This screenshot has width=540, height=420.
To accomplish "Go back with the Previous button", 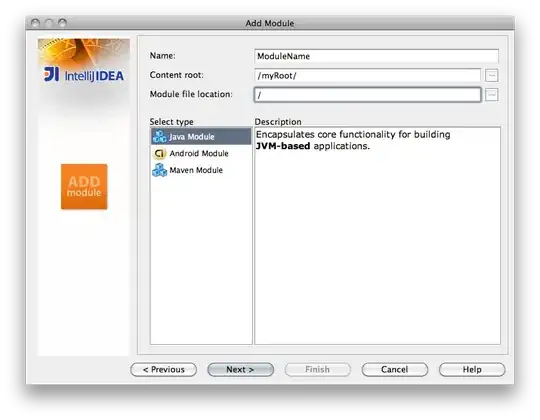I will (164, 369).
